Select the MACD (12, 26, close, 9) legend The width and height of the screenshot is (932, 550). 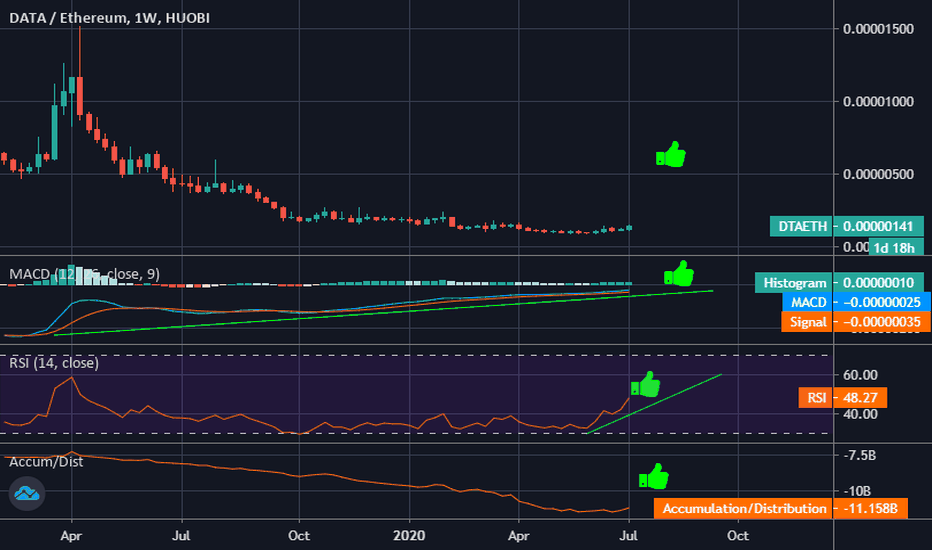[84, 274]
